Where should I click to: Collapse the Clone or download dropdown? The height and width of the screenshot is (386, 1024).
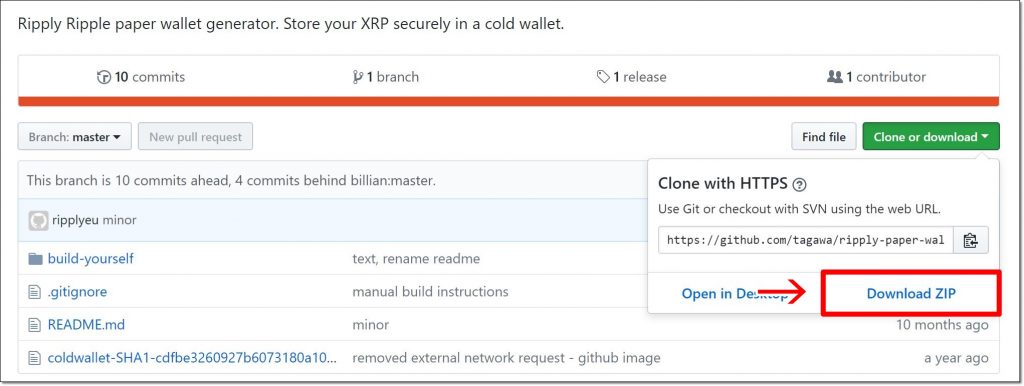click(931, 137)
